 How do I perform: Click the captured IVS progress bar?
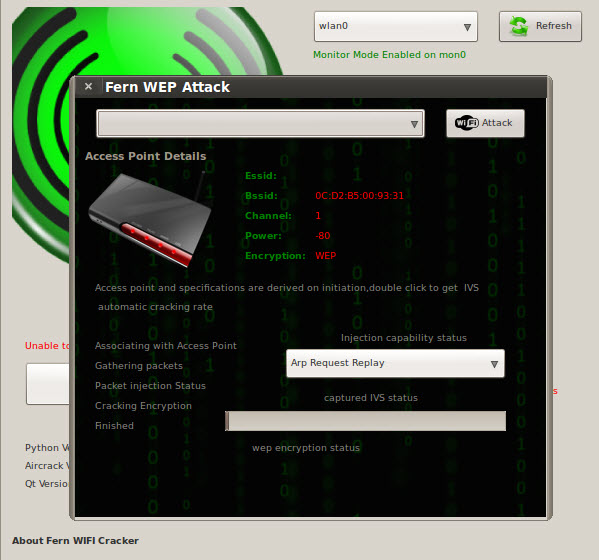click(x=366, y=421)
